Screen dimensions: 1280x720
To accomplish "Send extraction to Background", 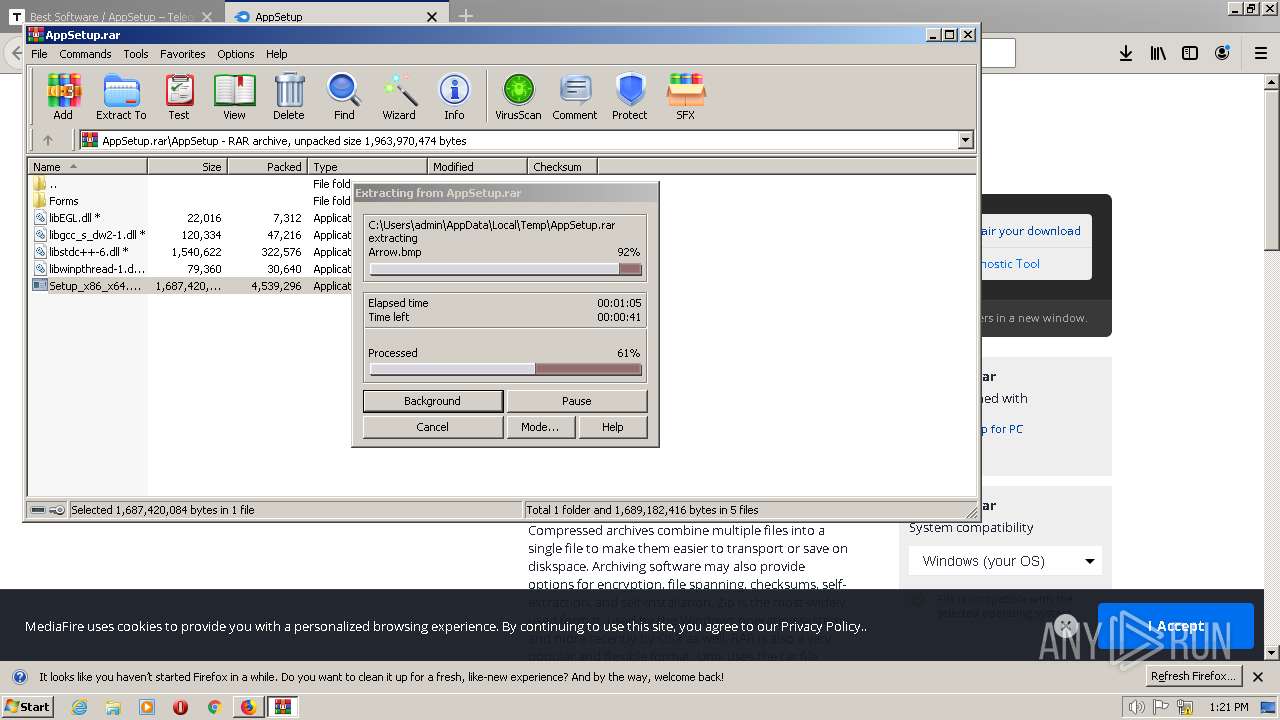I will pyautogui.click(x=432, y=401).
